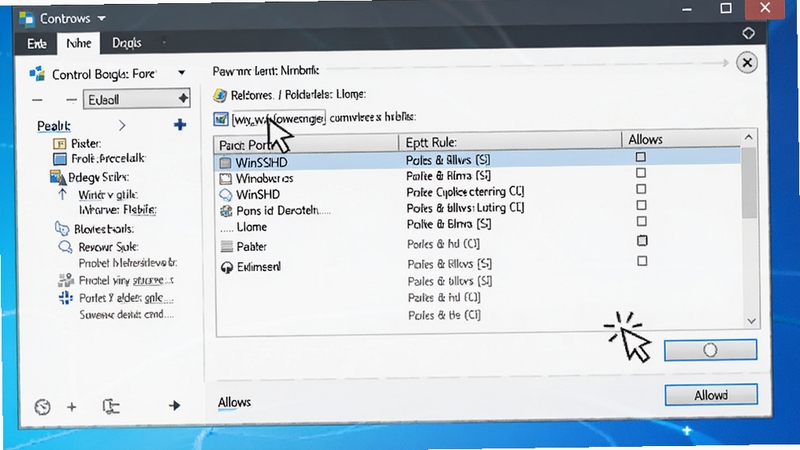Select Poles & bllws:Luting C[] rule text
This screenshot has height=450, width=800.
[465, 208]
